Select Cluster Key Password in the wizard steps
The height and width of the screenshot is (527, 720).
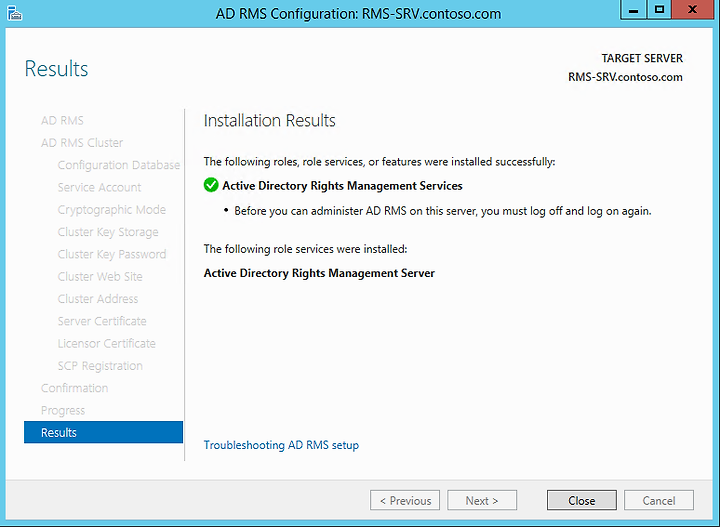pyautogui.click(x=112, y=254)
